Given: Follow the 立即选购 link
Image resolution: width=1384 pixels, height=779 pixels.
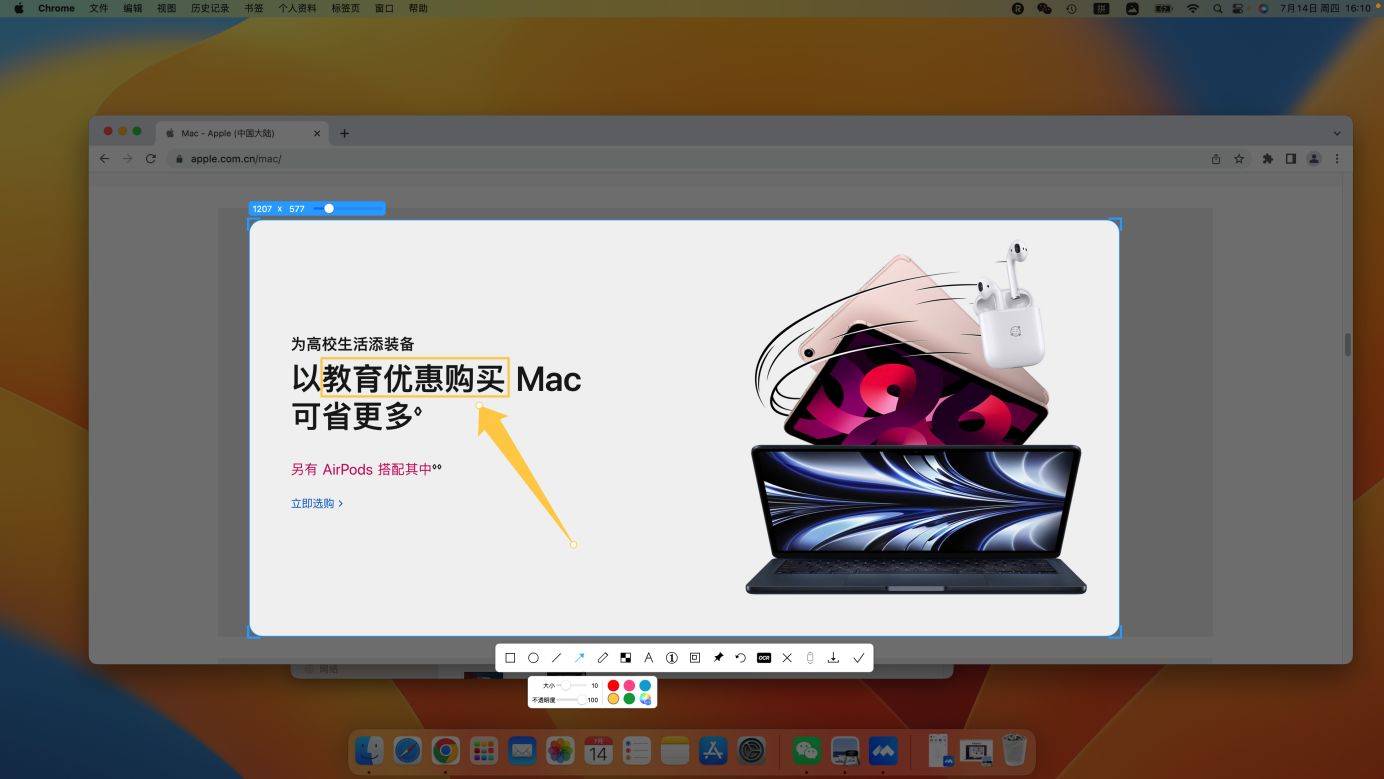Looking at the screenshot, I should point(317,504).
